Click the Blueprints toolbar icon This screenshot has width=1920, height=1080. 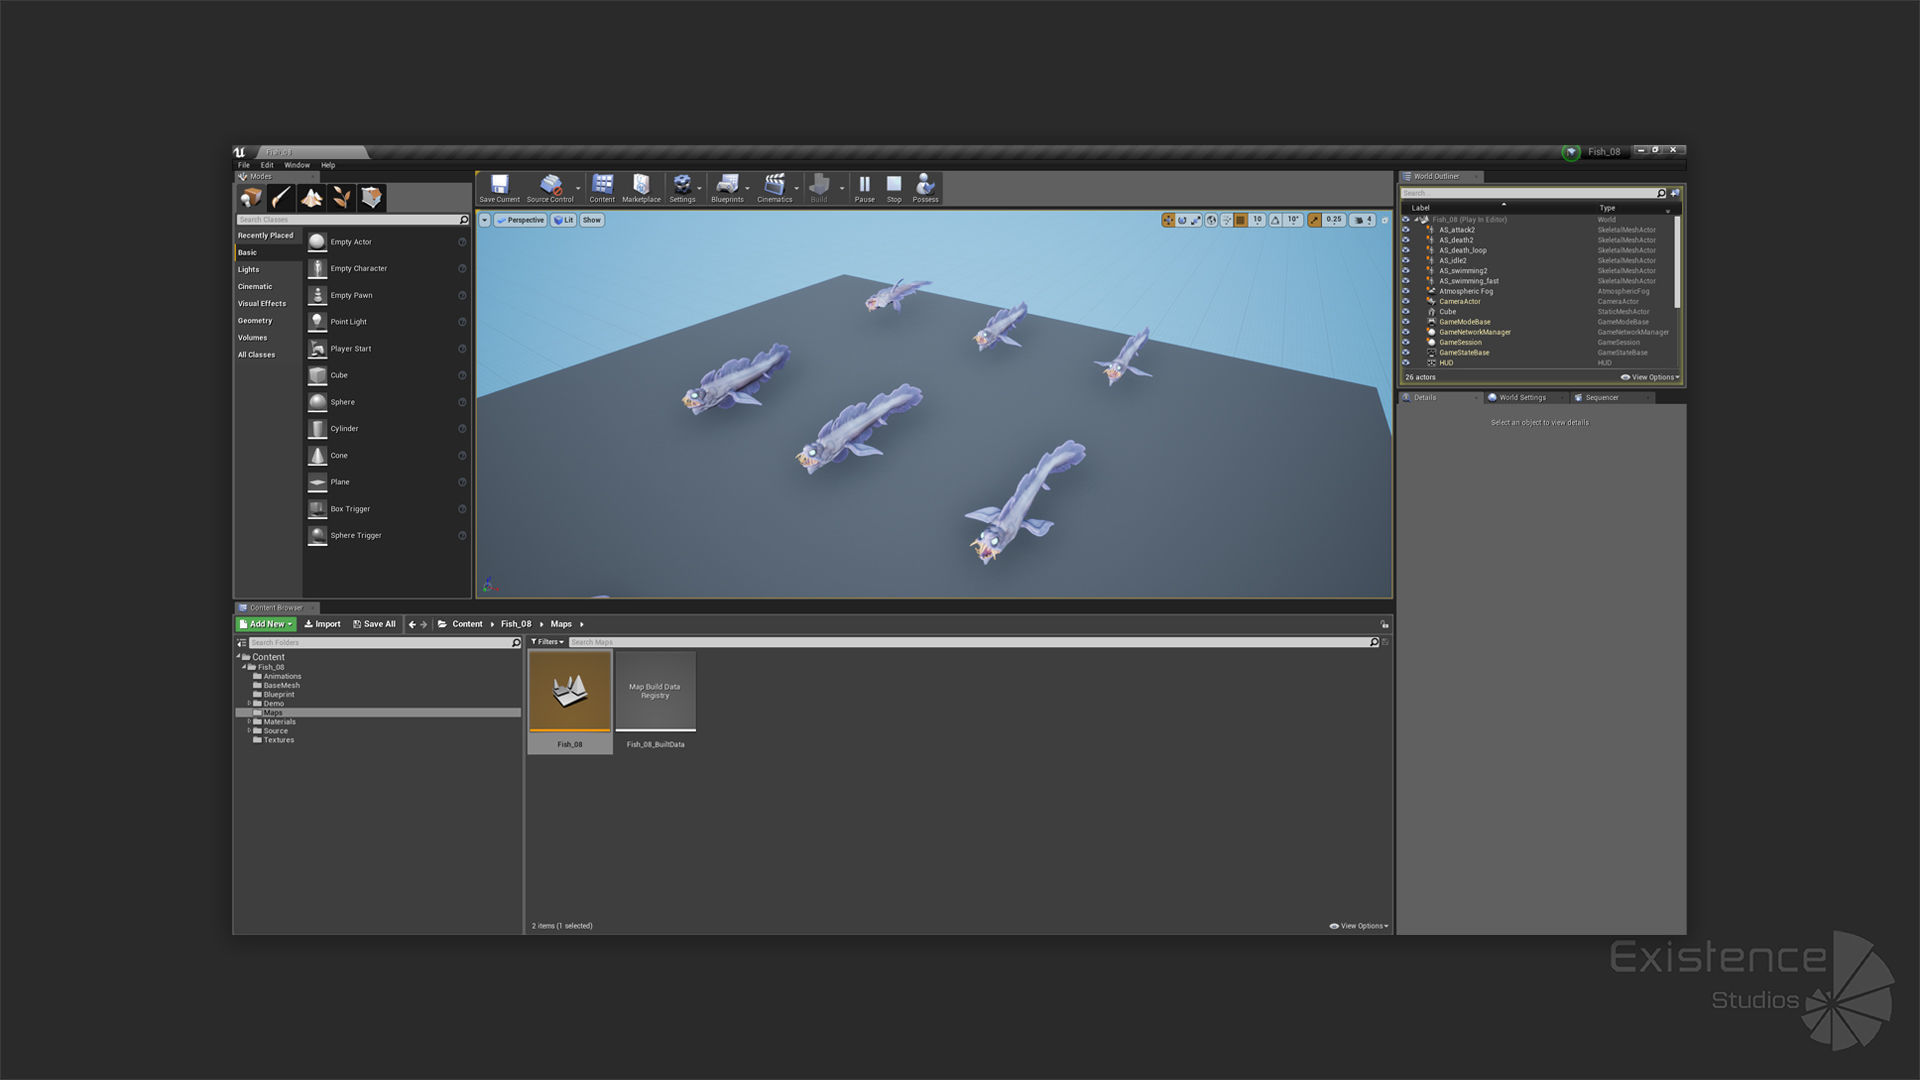point(727,187)
